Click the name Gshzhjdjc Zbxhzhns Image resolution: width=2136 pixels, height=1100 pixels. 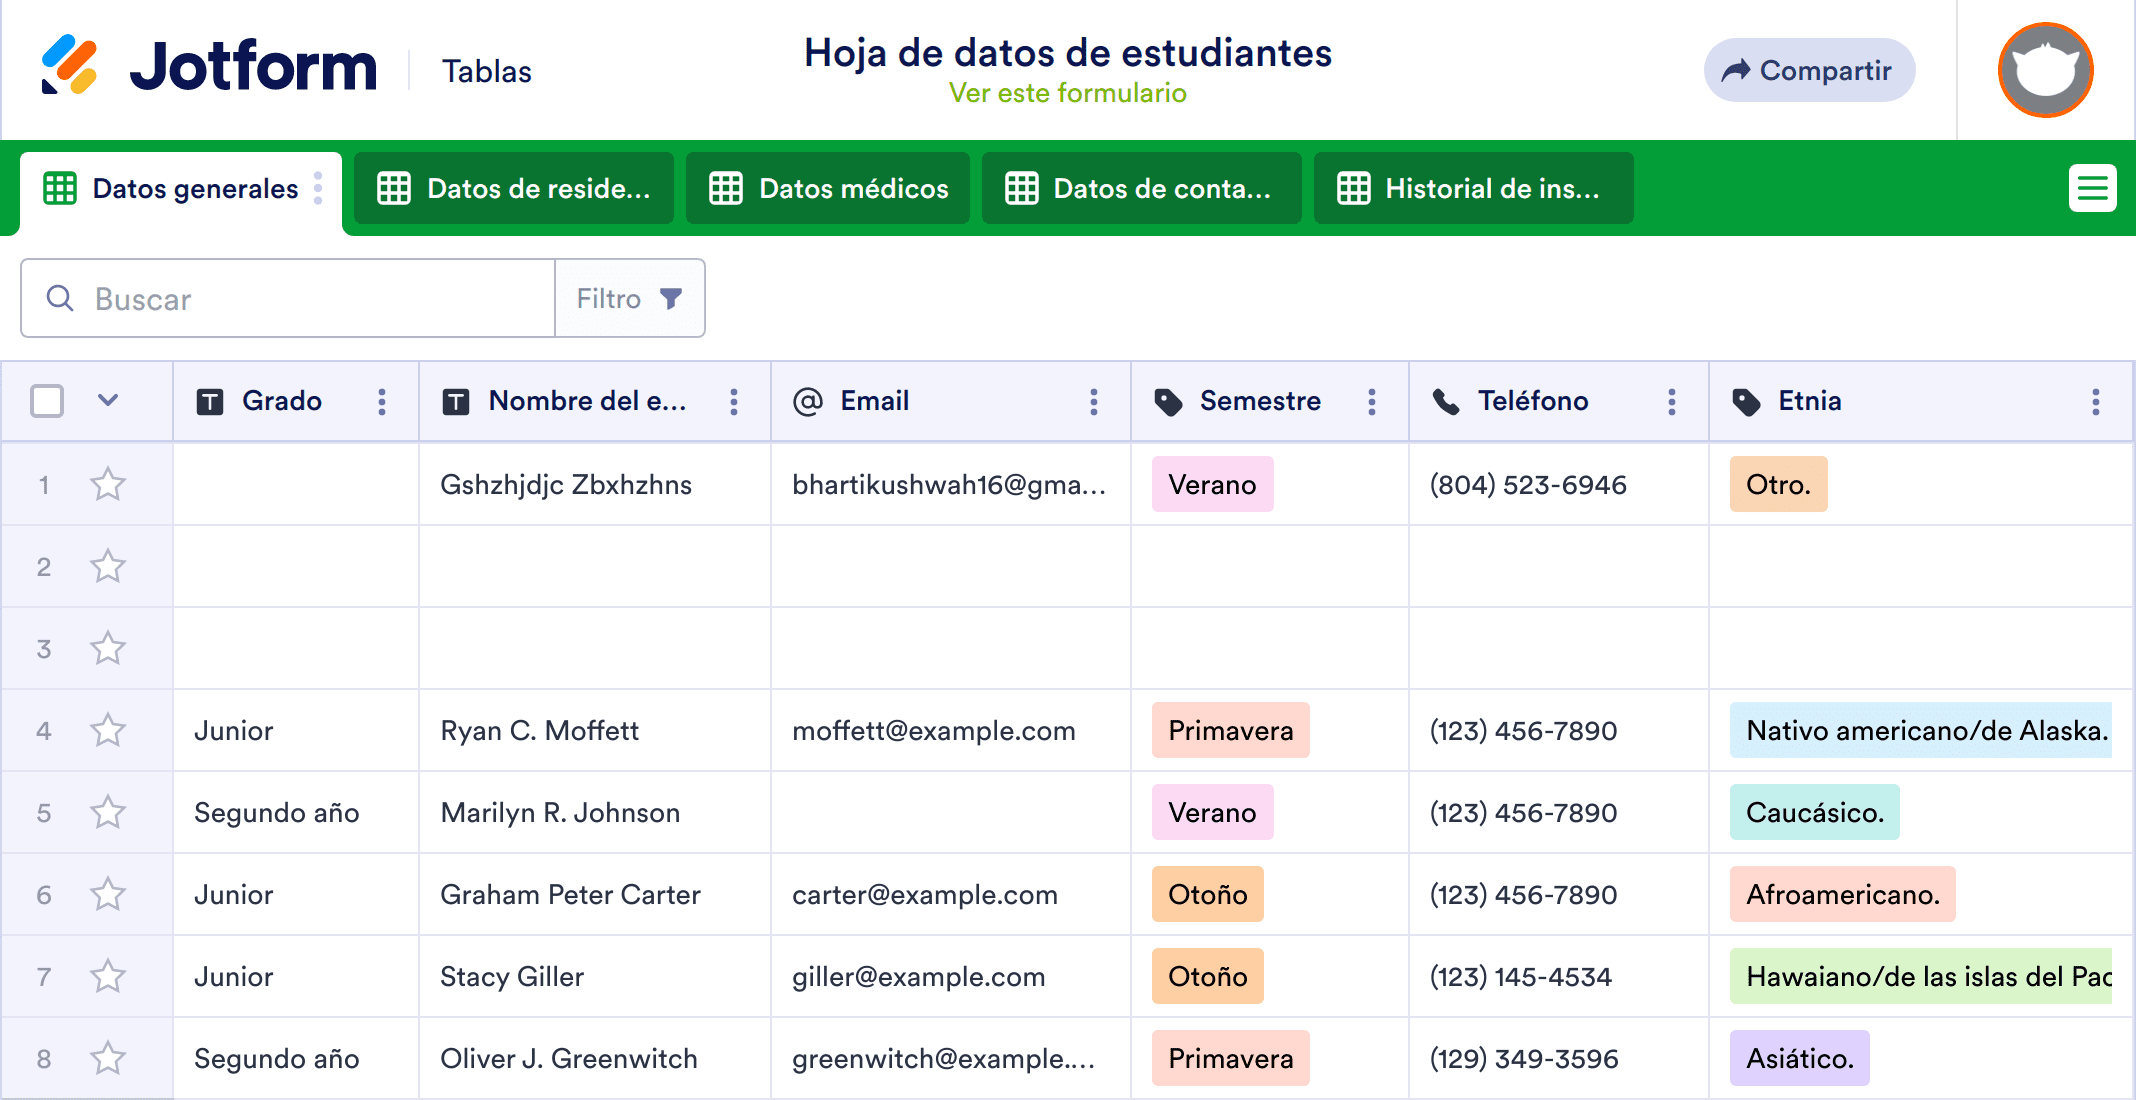(566, 485)
